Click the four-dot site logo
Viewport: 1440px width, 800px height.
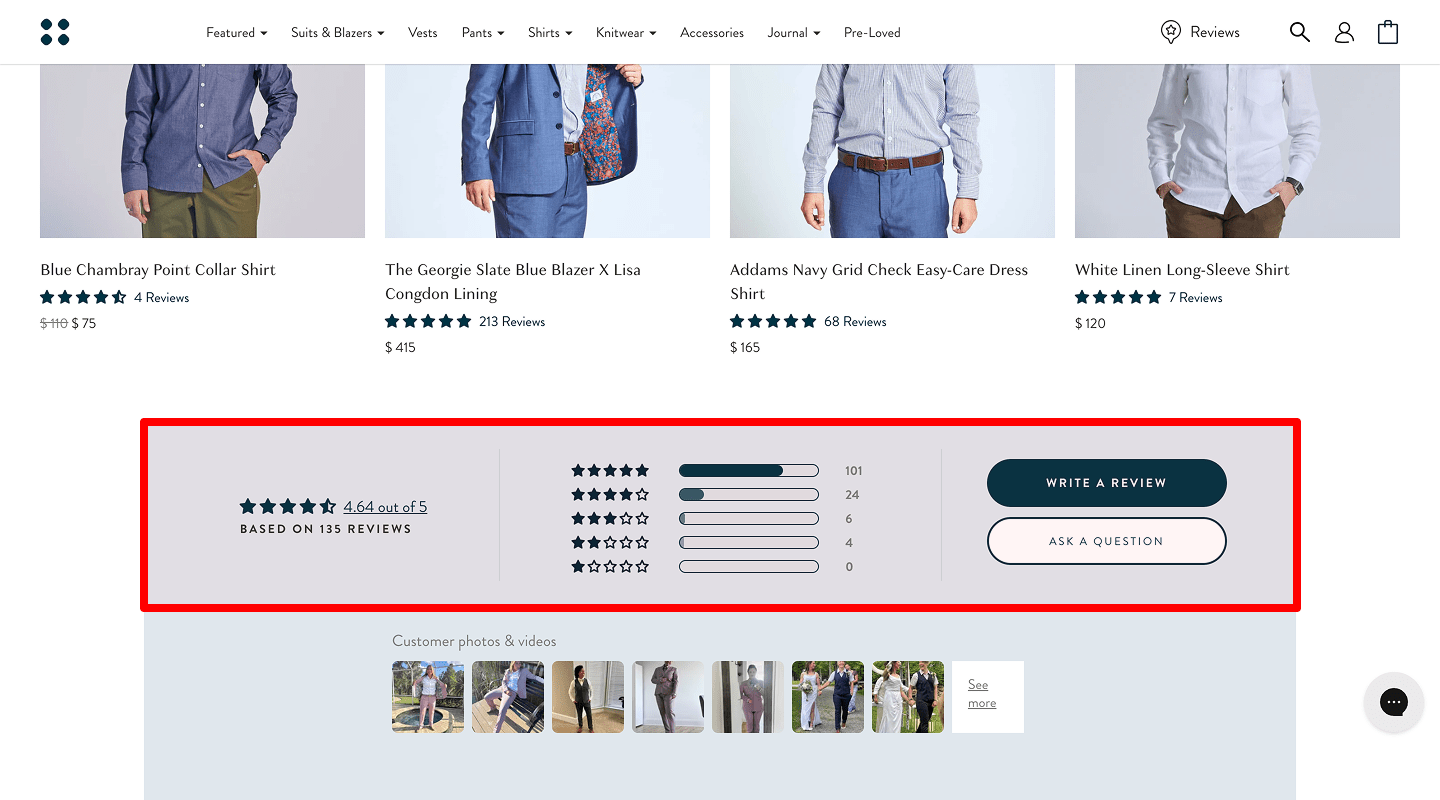[55, 32]
